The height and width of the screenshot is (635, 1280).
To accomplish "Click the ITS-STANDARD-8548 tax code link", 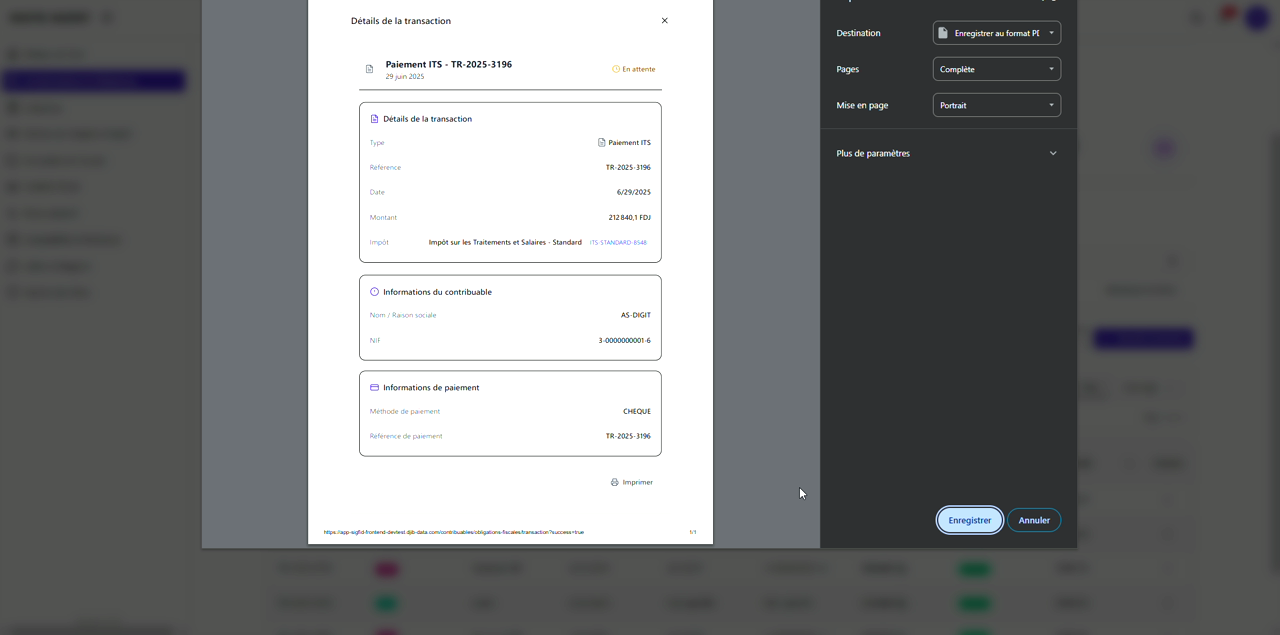I will pos(618,243).
